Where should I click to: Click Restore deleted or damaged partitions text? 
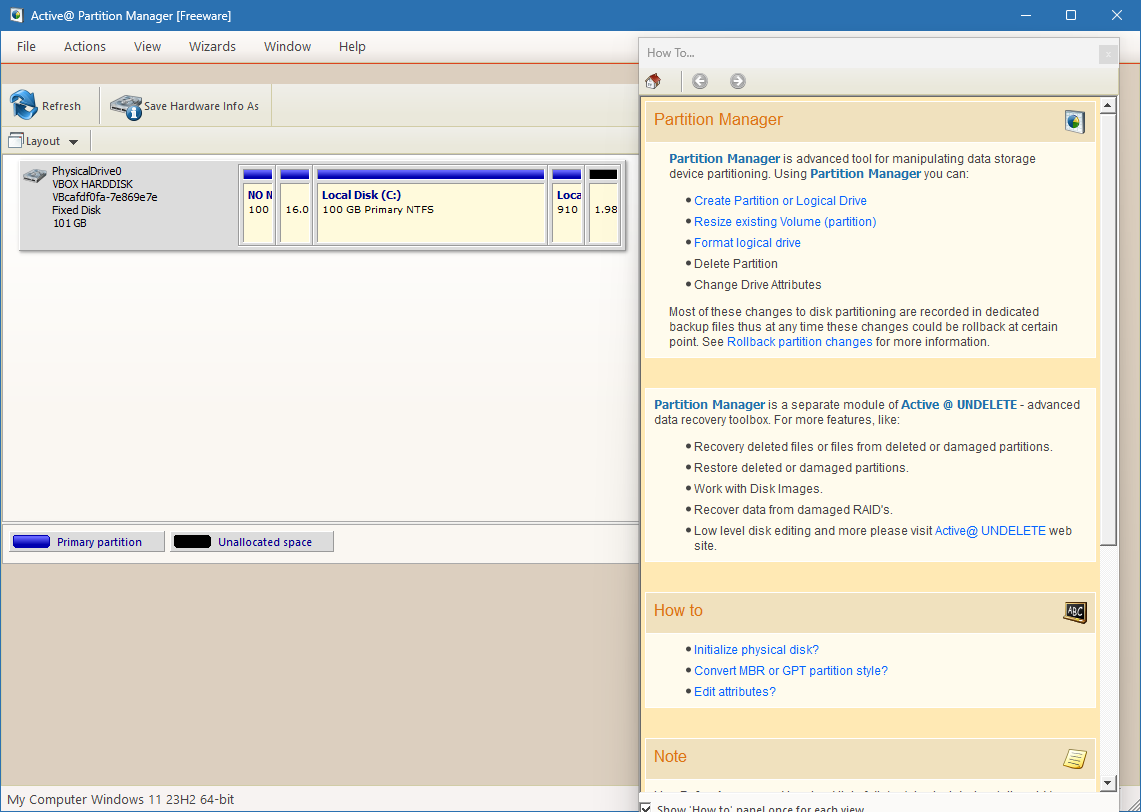click(x=801, y=468)
